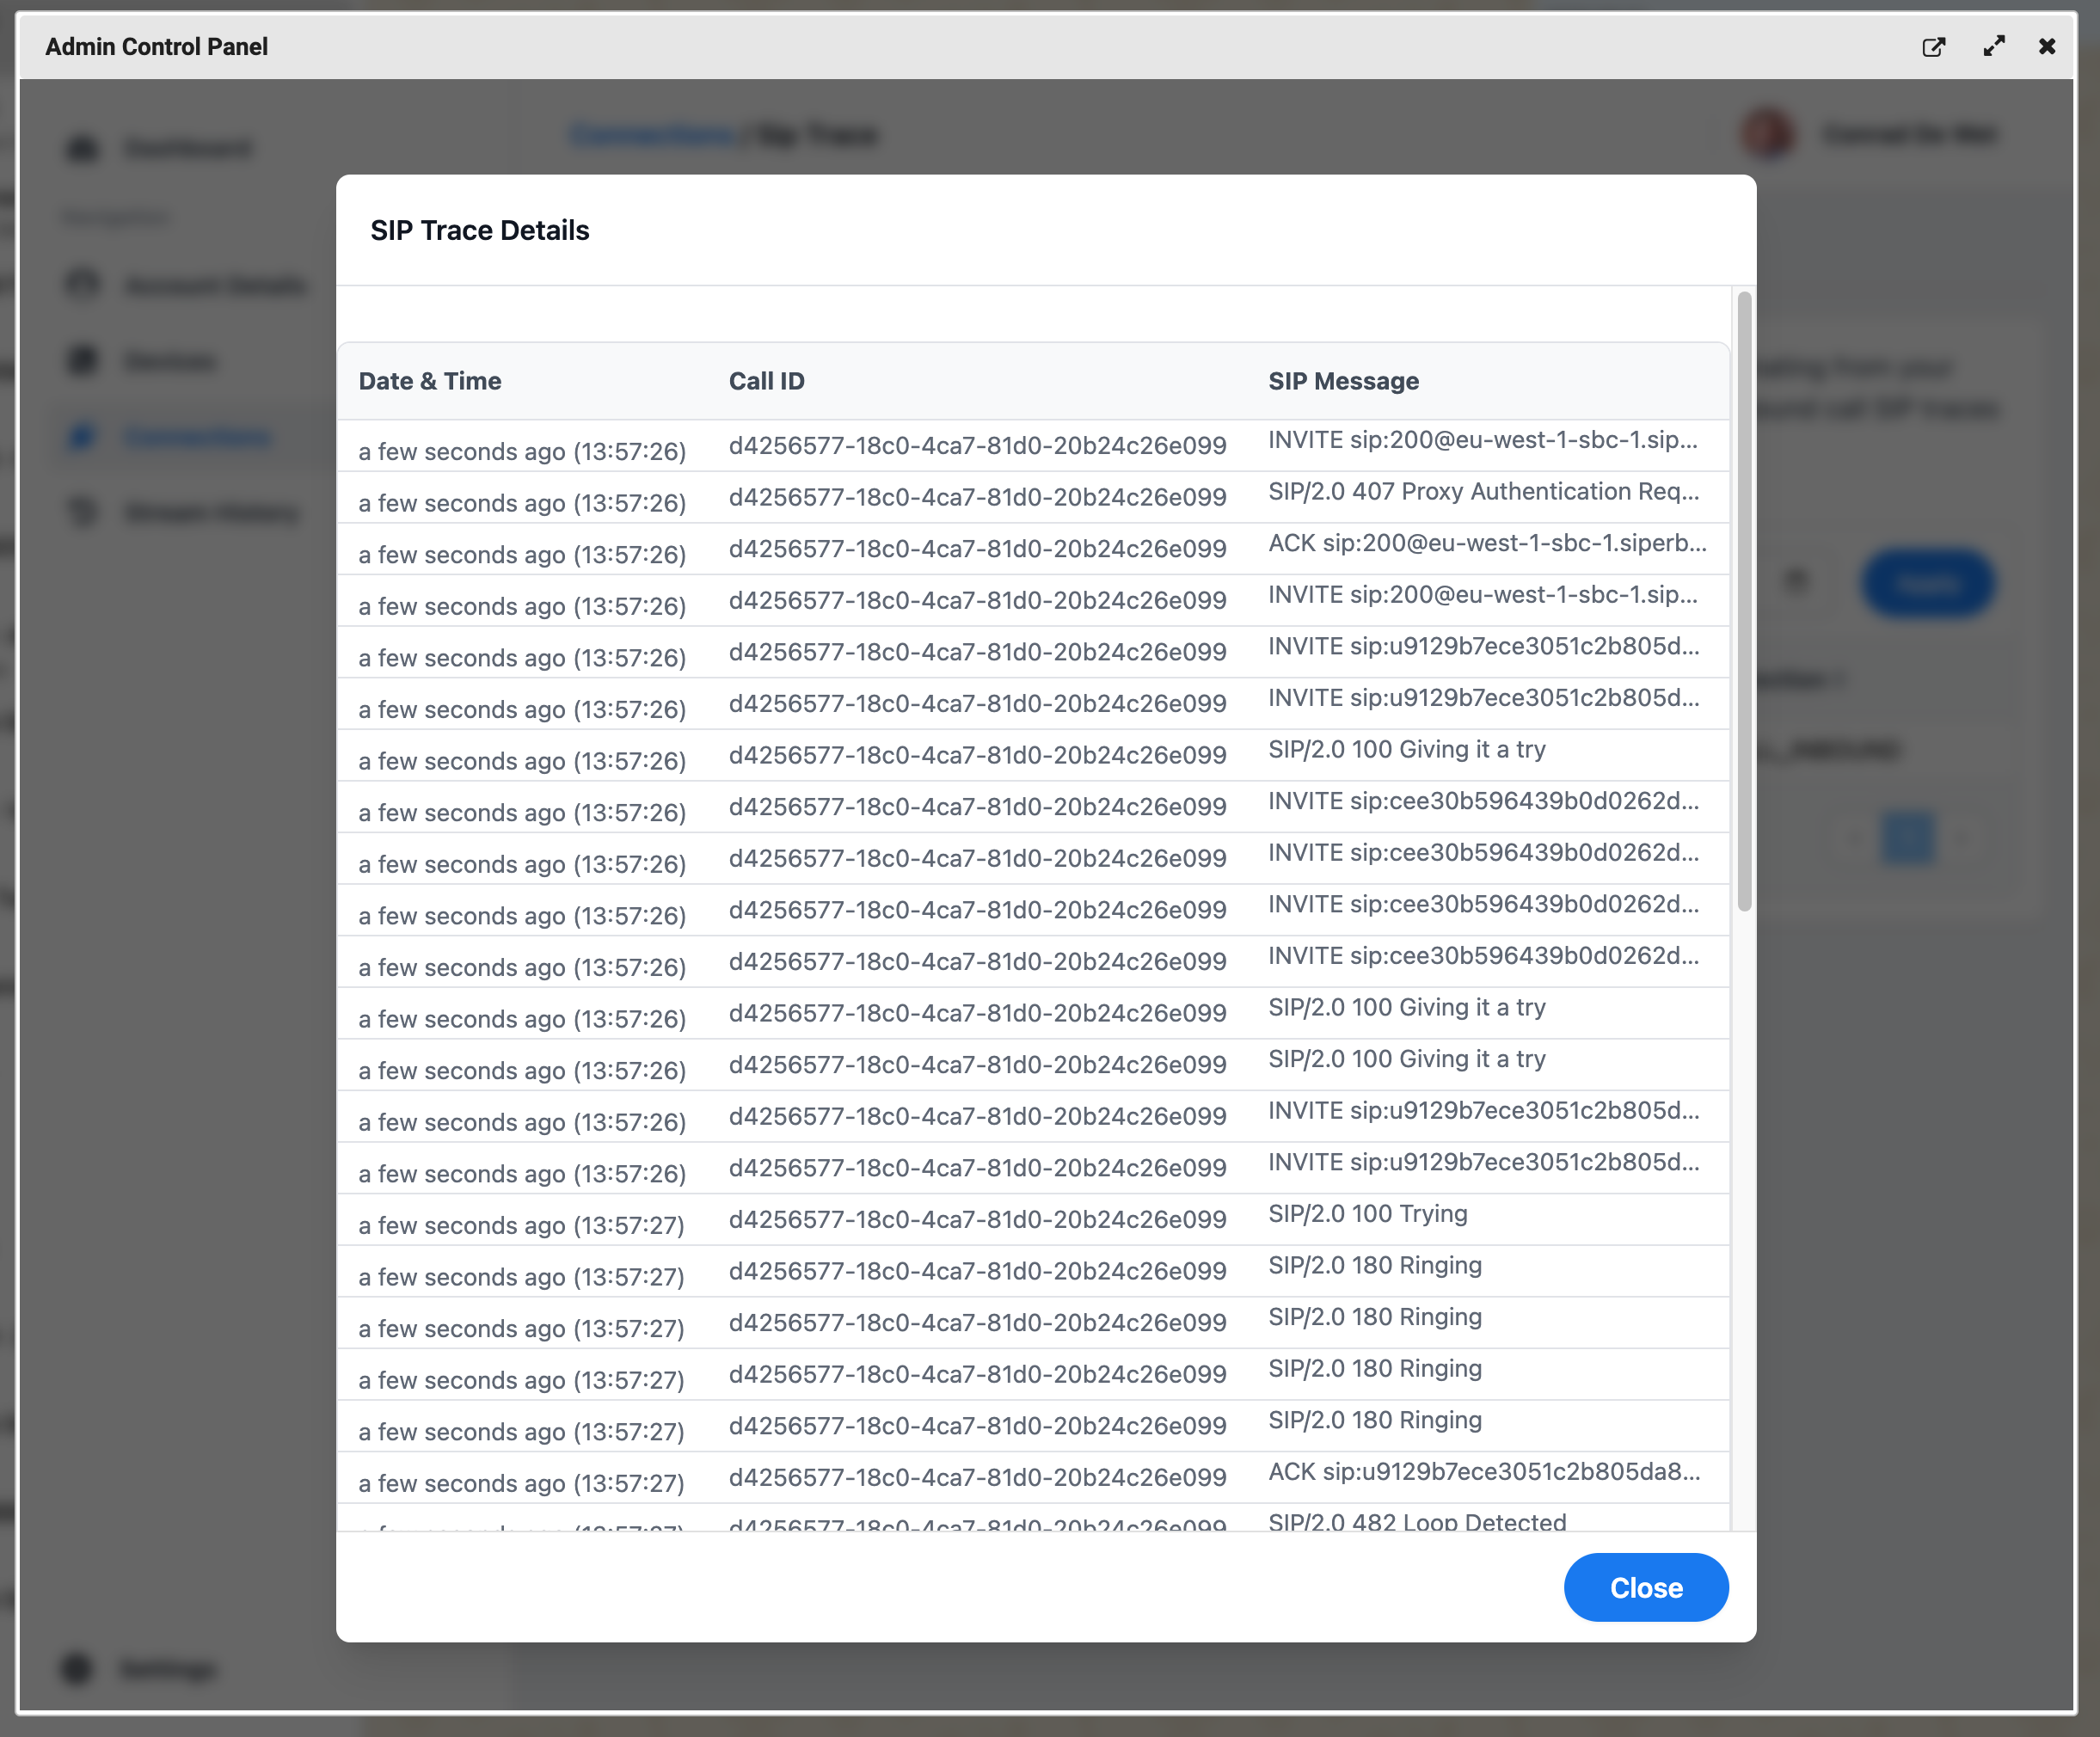2100x1737 pixels.
Task: Select the ACK sip:200@eu-west-1 message row
Action: [1486, 543]
